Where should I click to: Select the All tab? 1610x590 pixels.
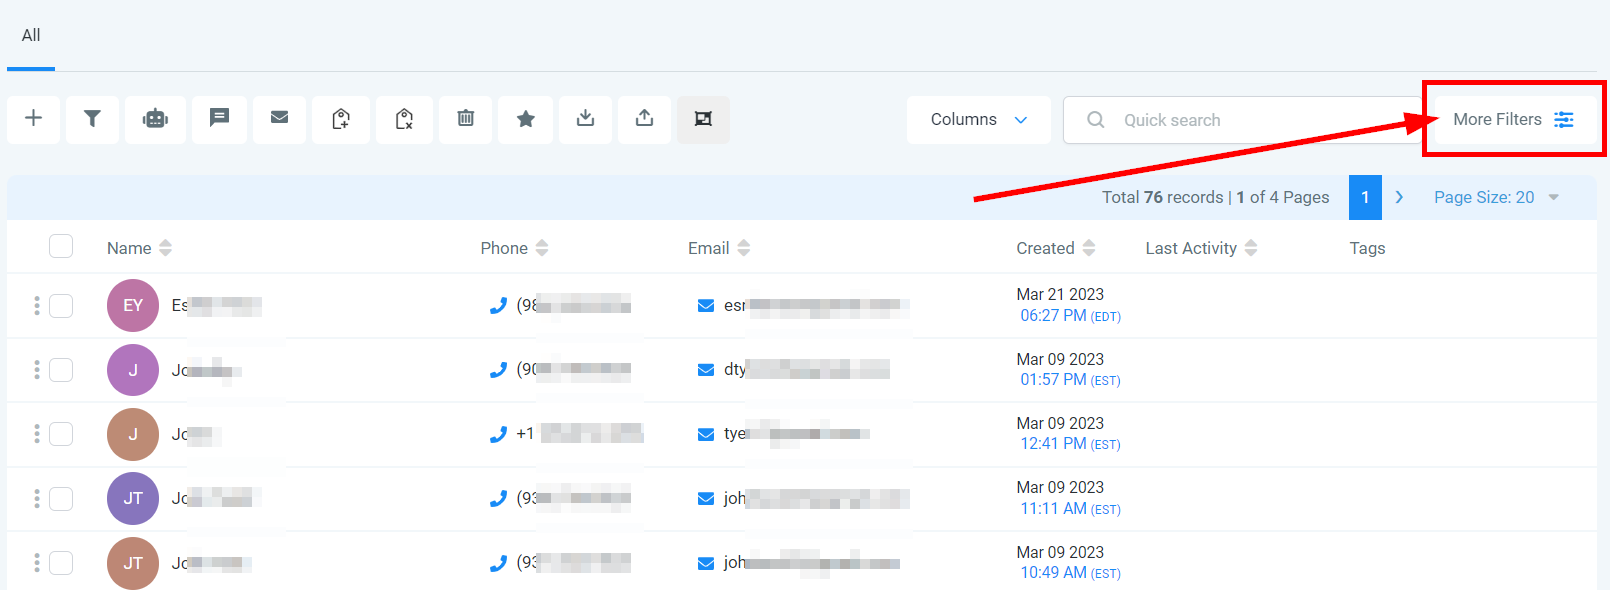pos(31,36)
